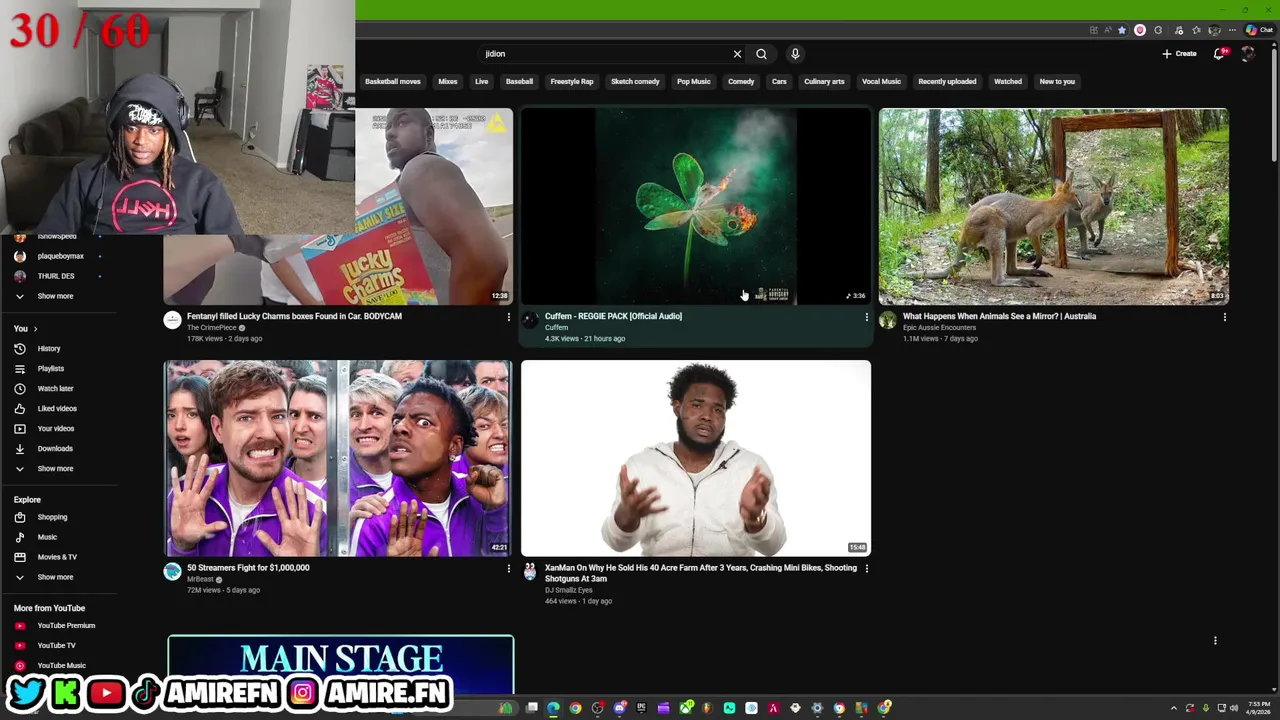Clear the jidion search text with X
The height and width of the screenshot is (720, 1280).
tap(737, 54)
